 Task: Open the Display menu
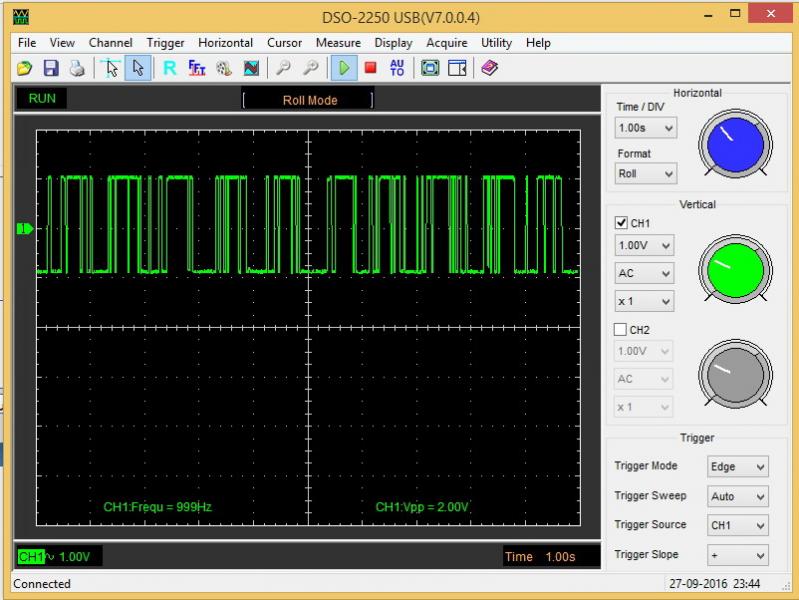point(393,43)
